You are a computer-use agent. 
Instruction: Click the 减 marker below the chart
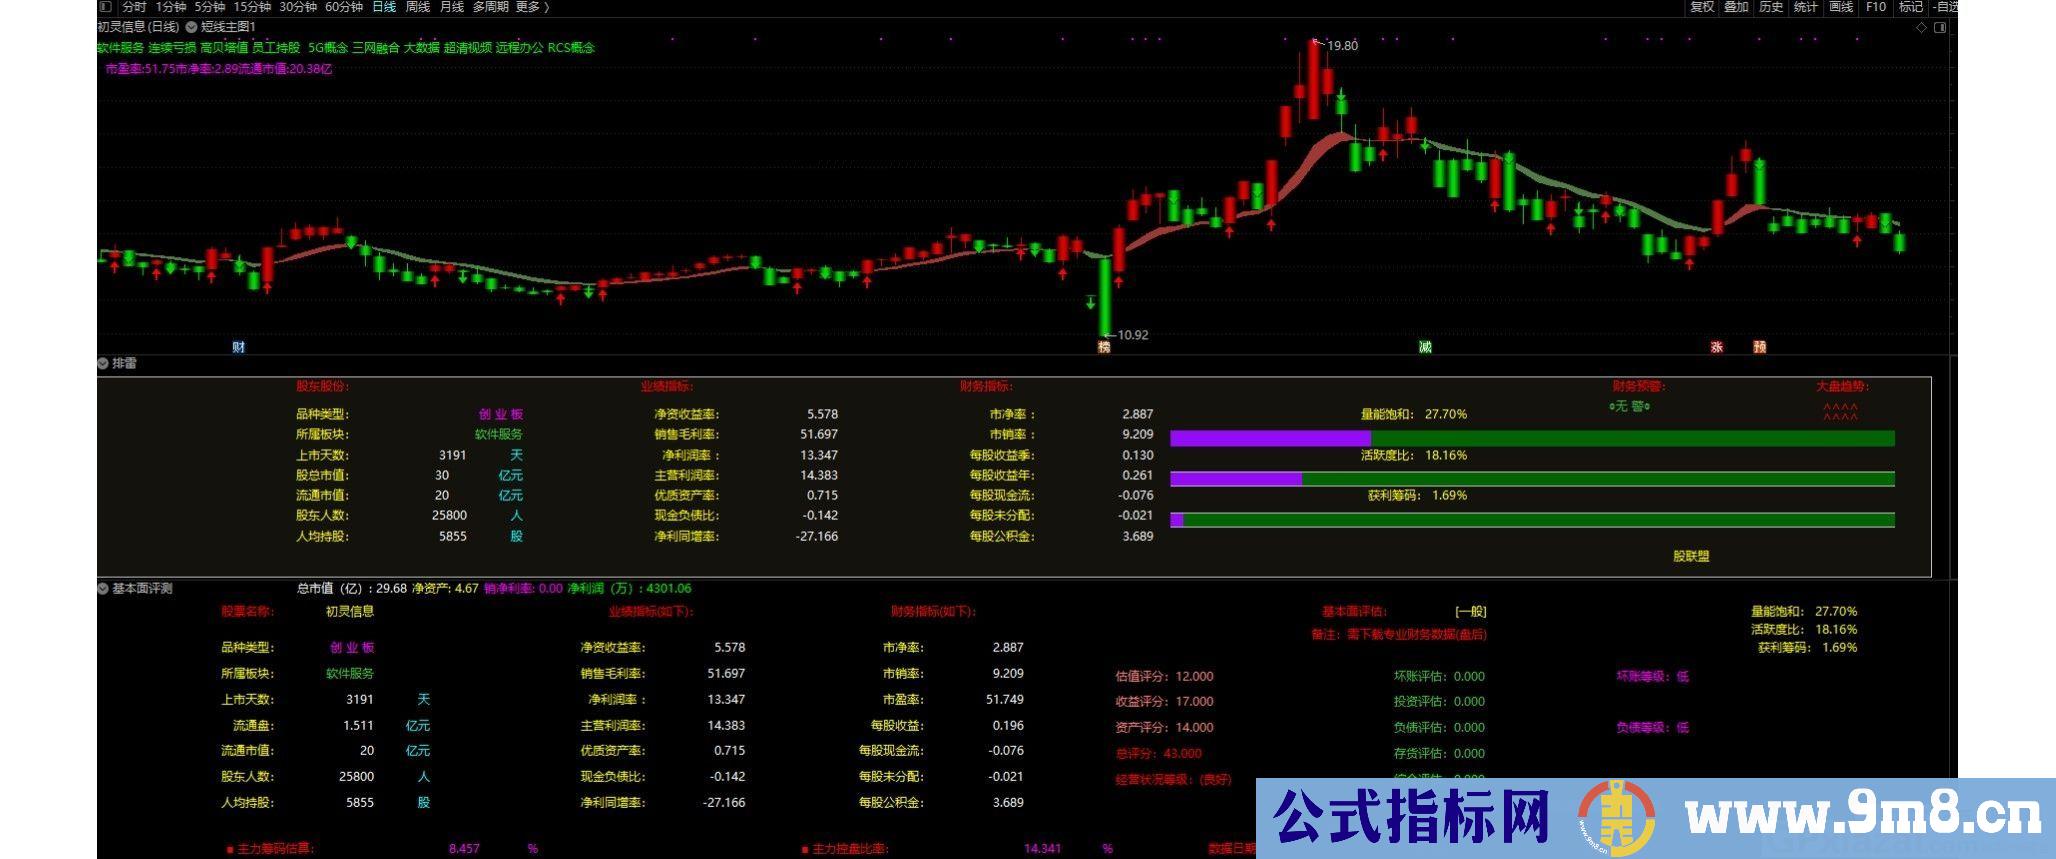click(x=1425, y=347)
